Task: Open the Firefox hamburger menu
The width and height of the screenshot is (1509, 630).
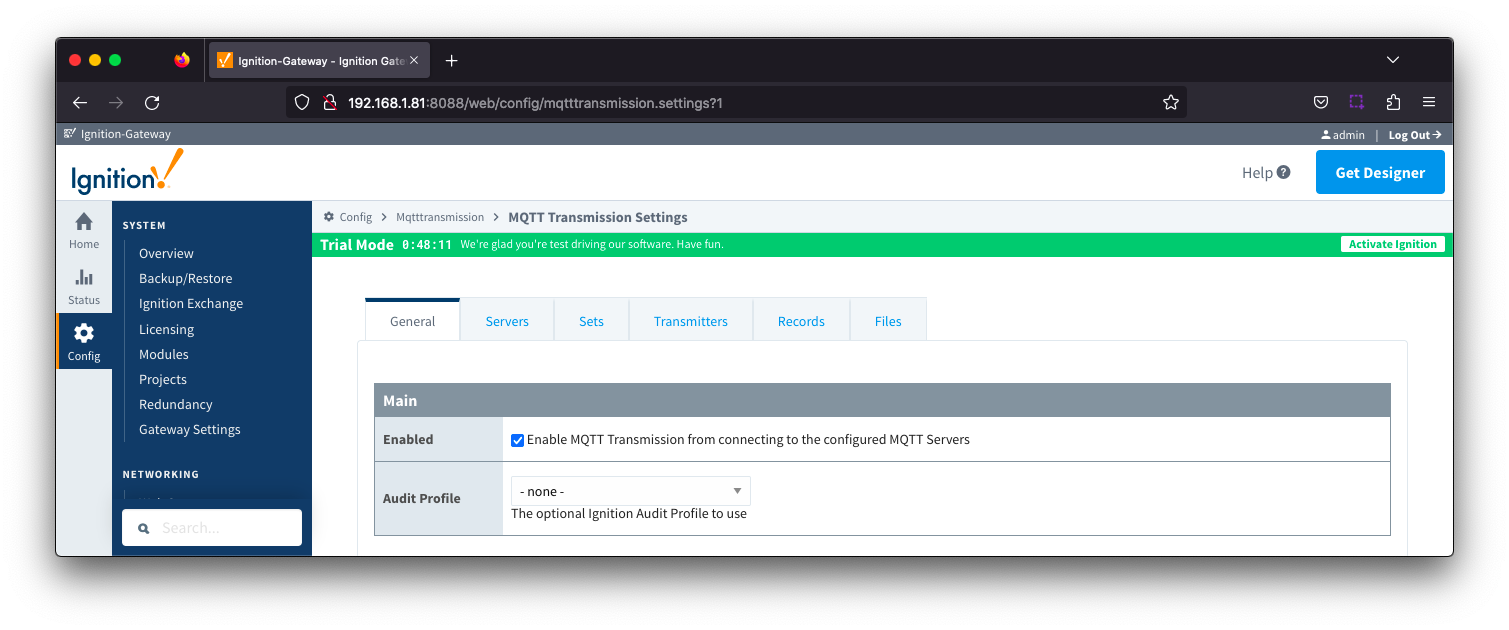Action: coord(1429,102)
